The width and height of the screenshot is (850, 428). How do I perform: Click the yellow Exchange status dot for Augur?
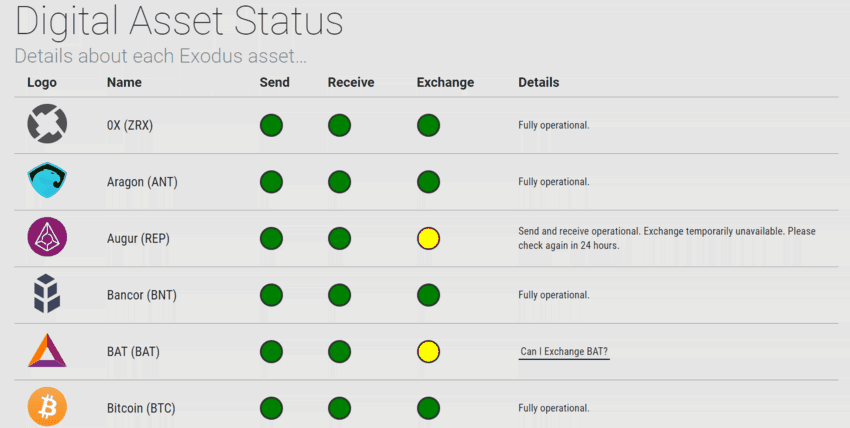click(x=428, y=239)
